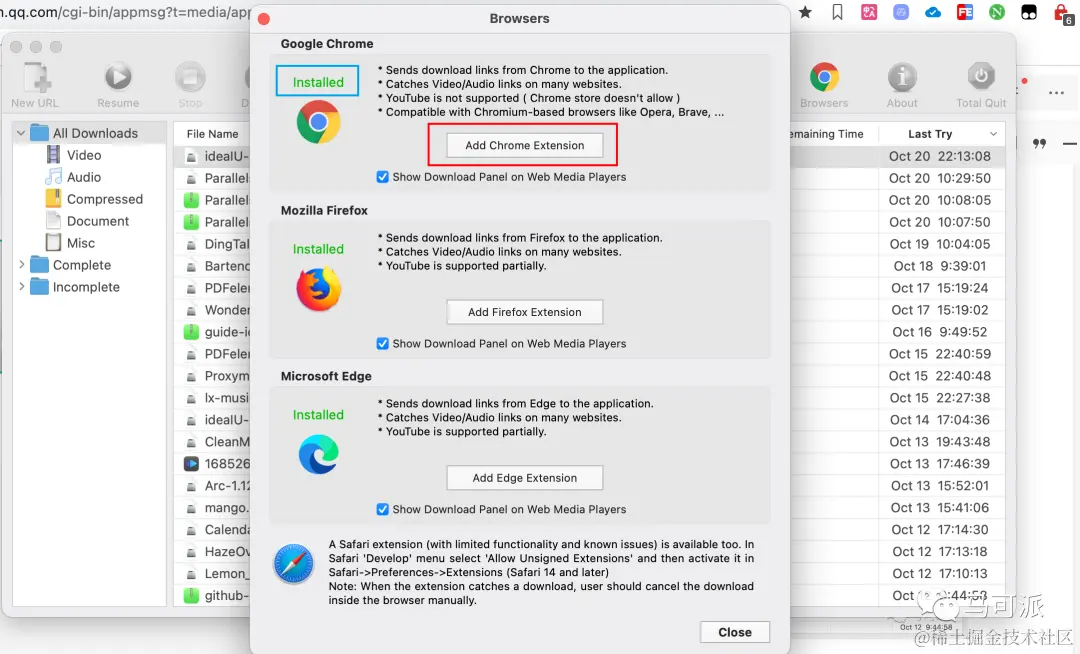Select the HazeOv file row
Image resolution: width=1080 pixels, height=654 pixels.
[213, 551]
